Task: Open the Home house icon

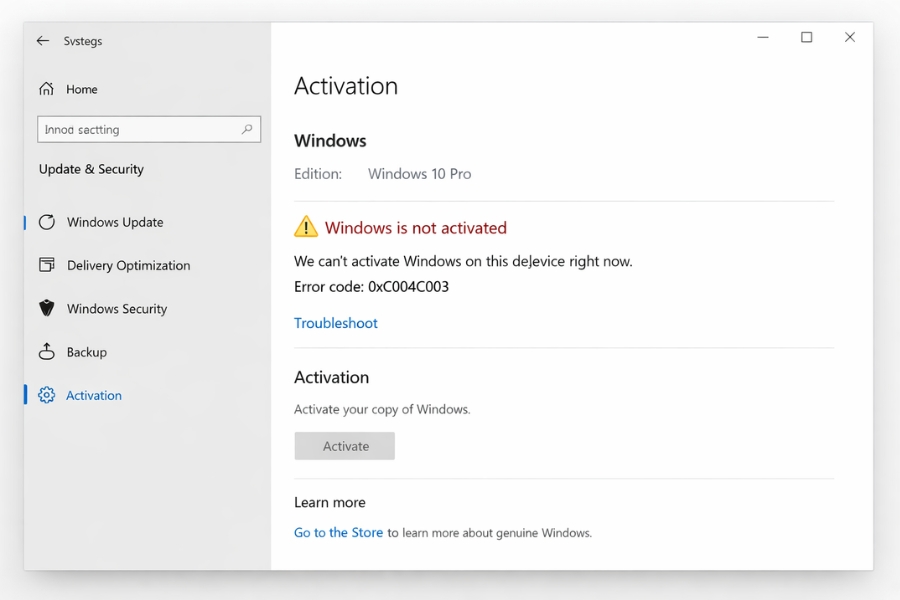Action: click(47, 89)
